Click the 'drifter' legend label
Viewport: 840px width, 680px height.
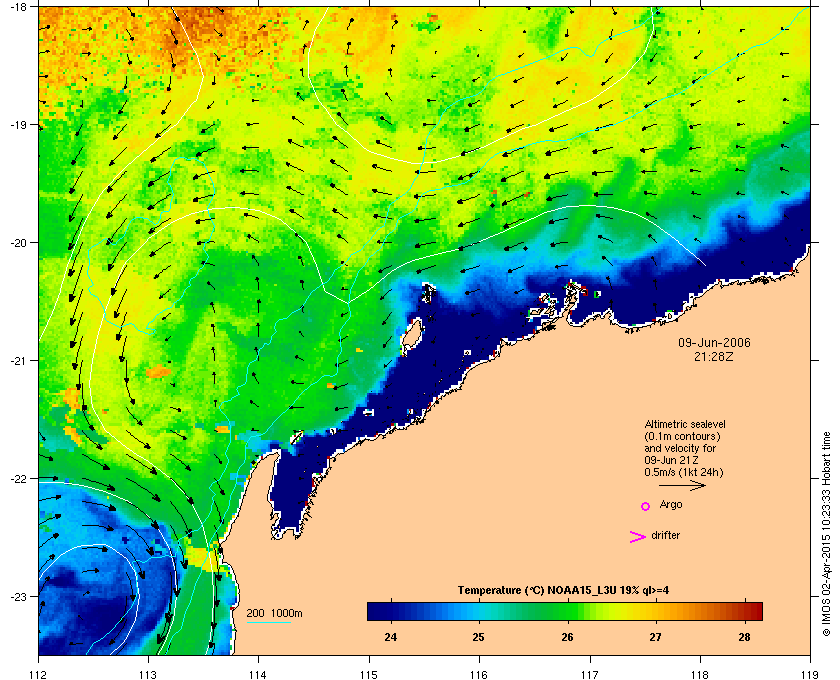(665, 535)
